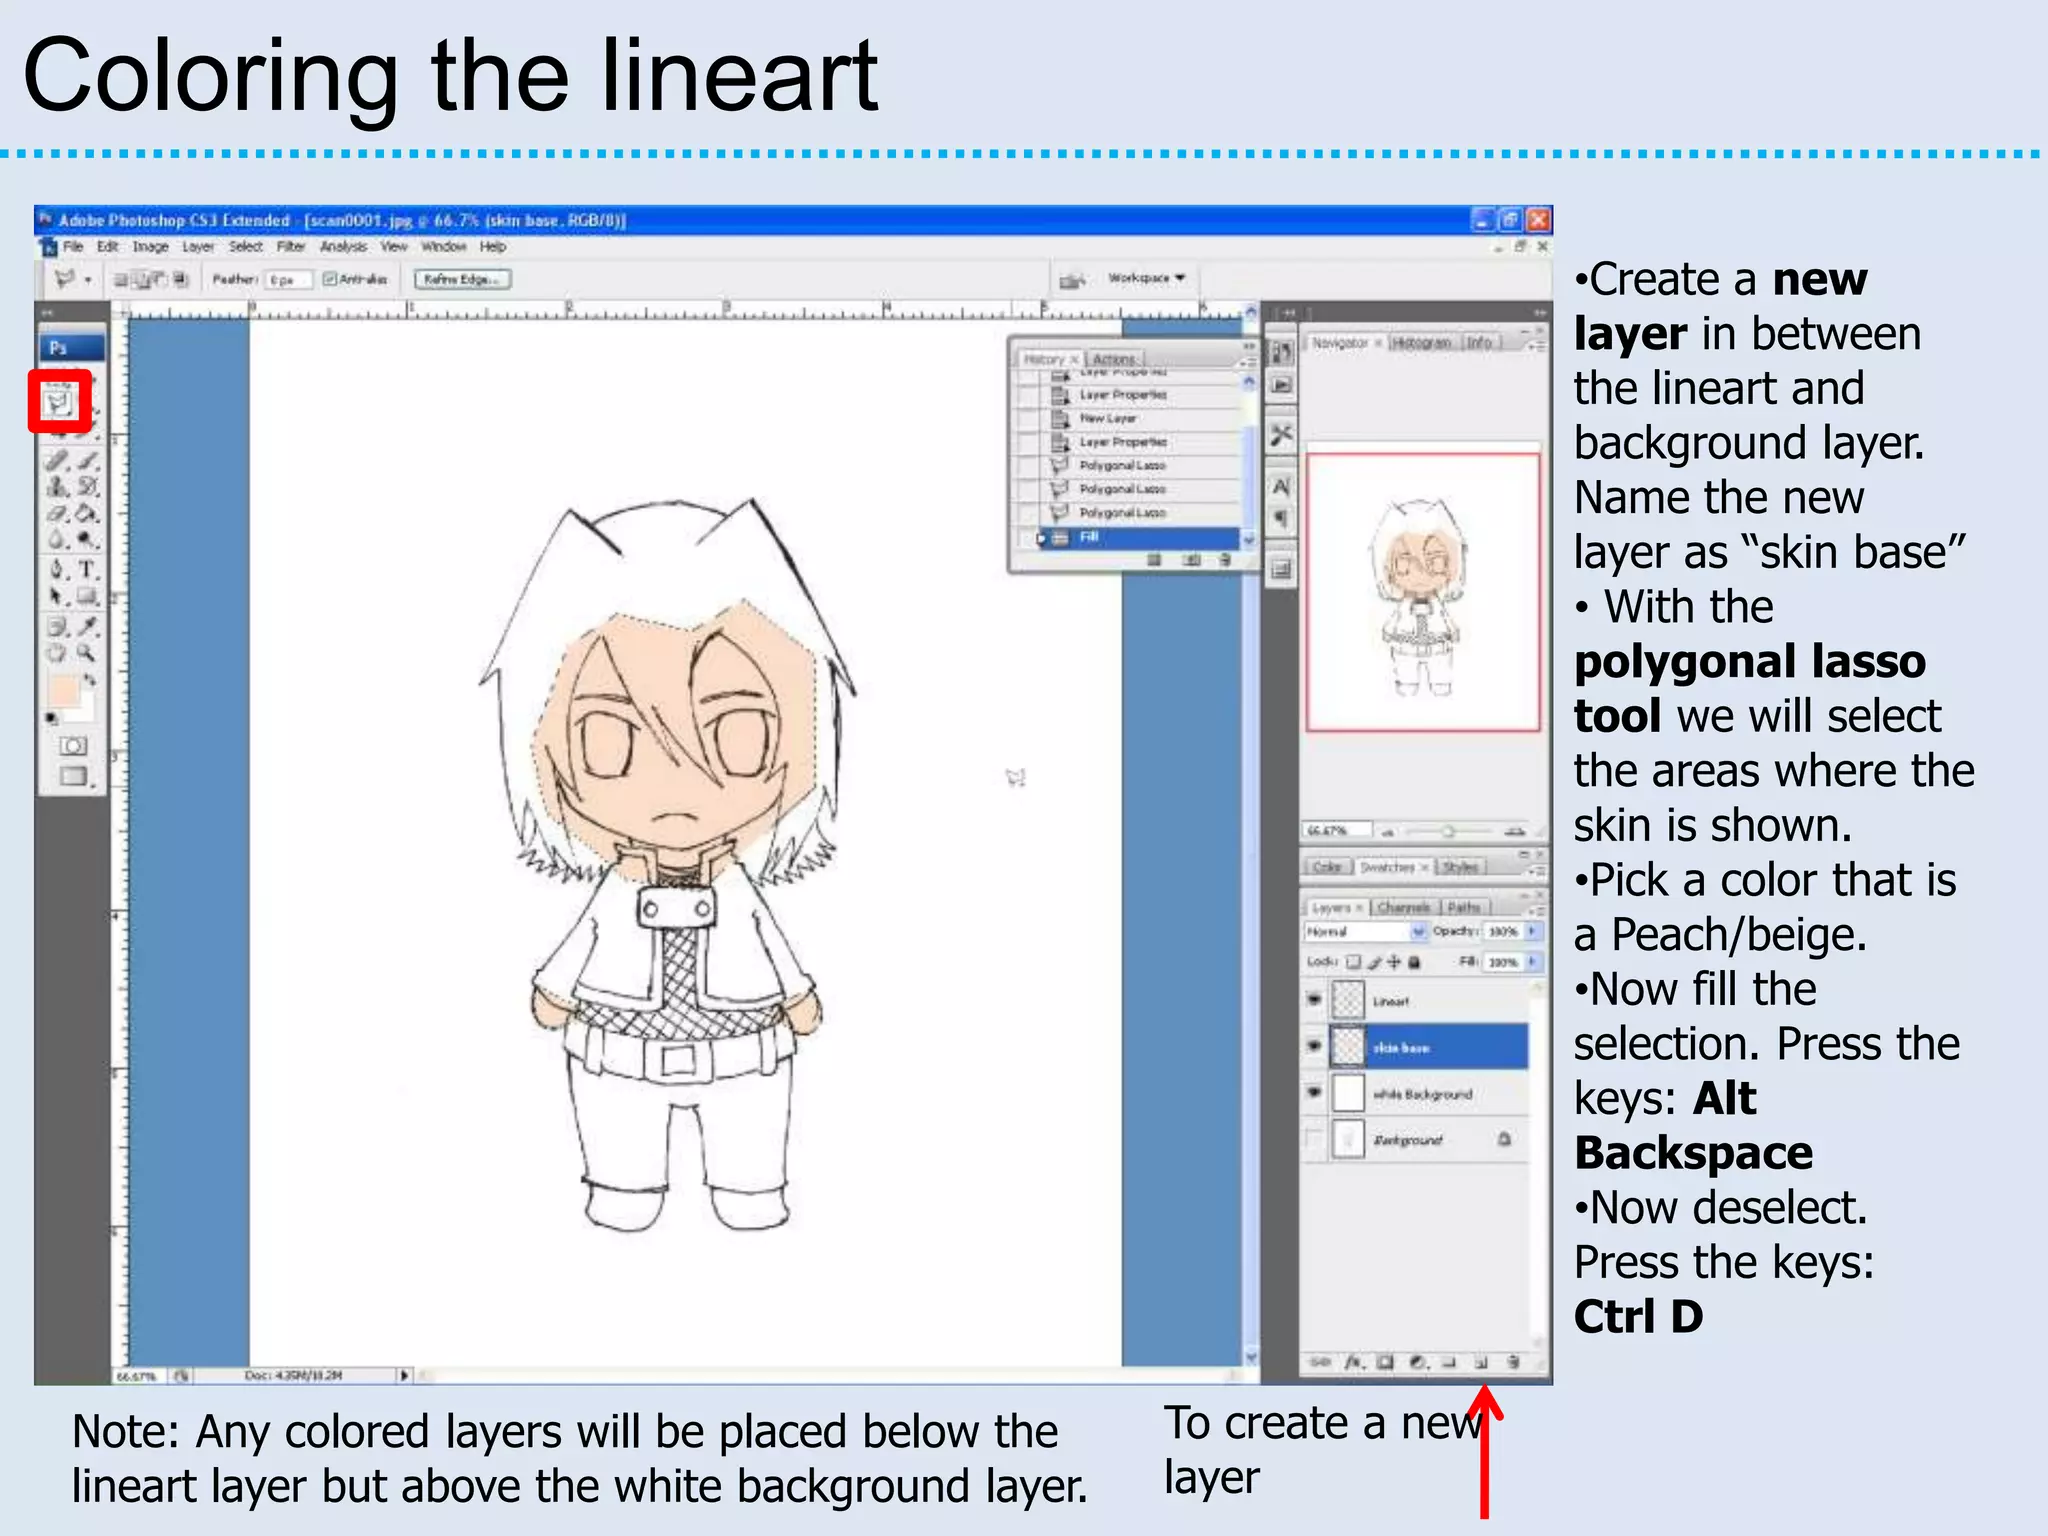The width and height of the screenshot is (2048, 1536).
Task: Select the Eyedropper tool
Action: coord(88,626)
